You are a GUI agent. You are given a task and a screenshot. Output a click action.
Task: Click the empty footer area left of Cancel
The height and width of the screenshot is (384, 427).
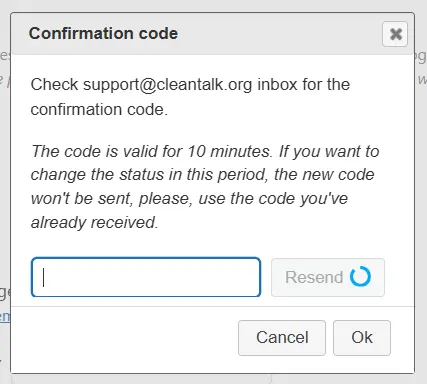(125, 338)
